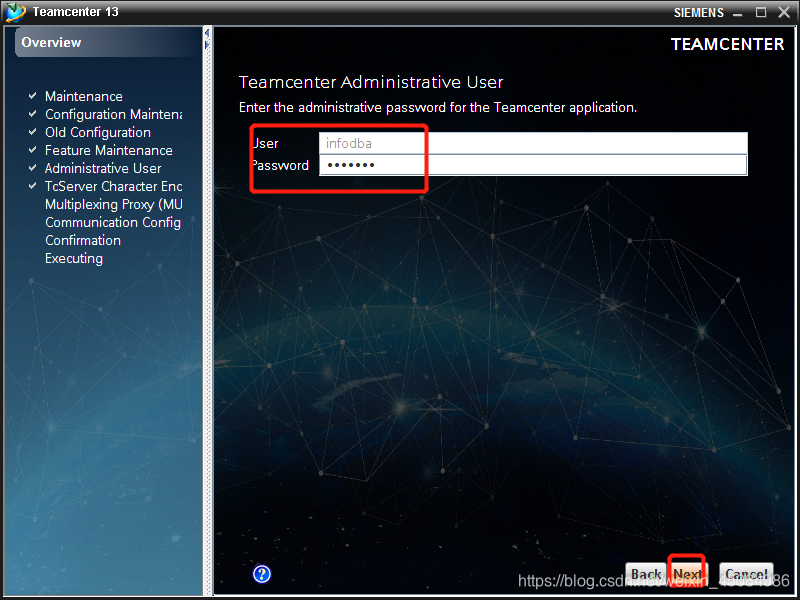Select the Communication Config step

click(113, 222)
